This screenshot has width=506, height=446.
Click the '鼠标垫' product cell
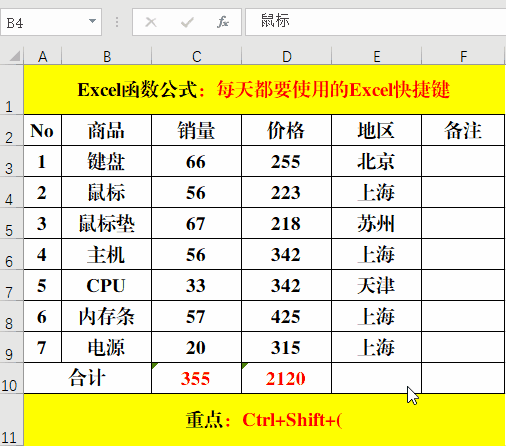pos(107,223)
